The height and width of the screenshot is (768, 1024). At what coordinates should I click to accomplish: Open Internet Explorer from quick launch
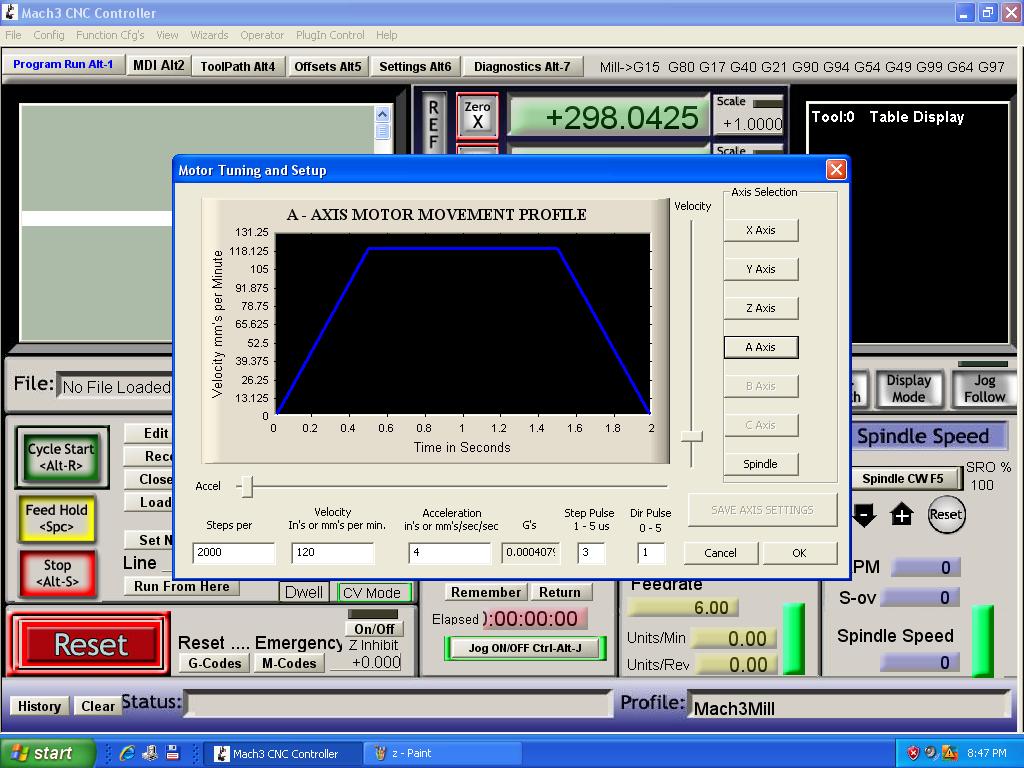coord(127,753)
